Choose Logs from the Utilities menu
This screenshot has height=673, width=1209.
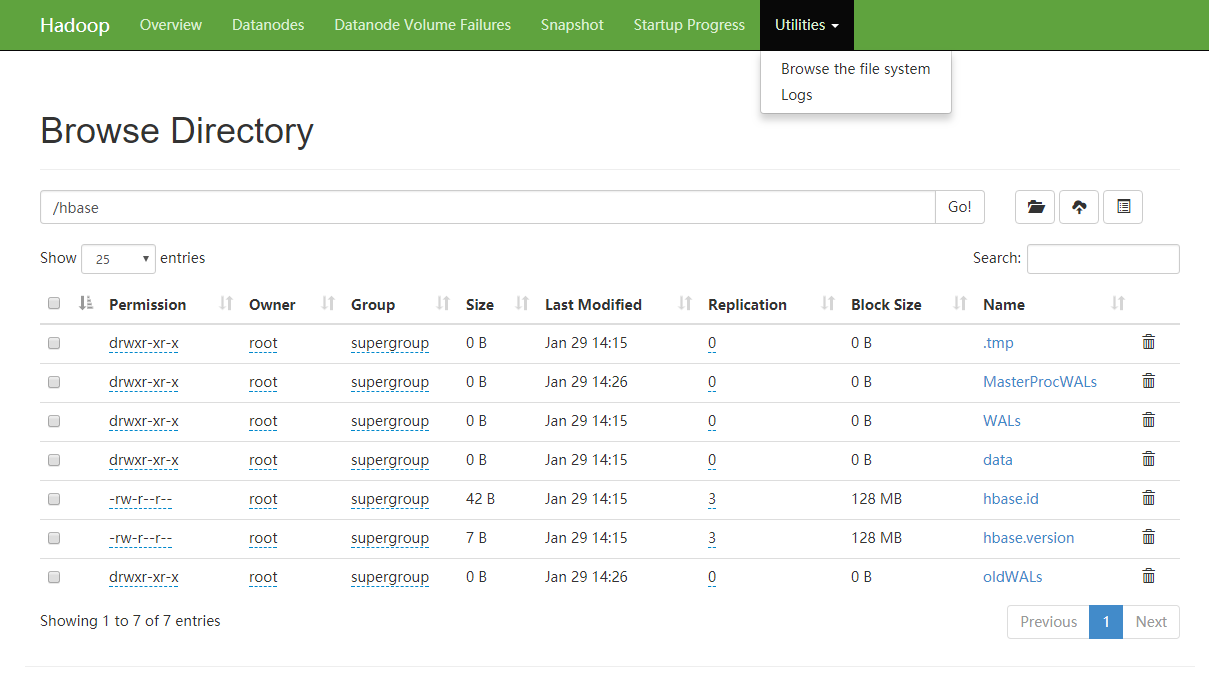tap(797, 95)
